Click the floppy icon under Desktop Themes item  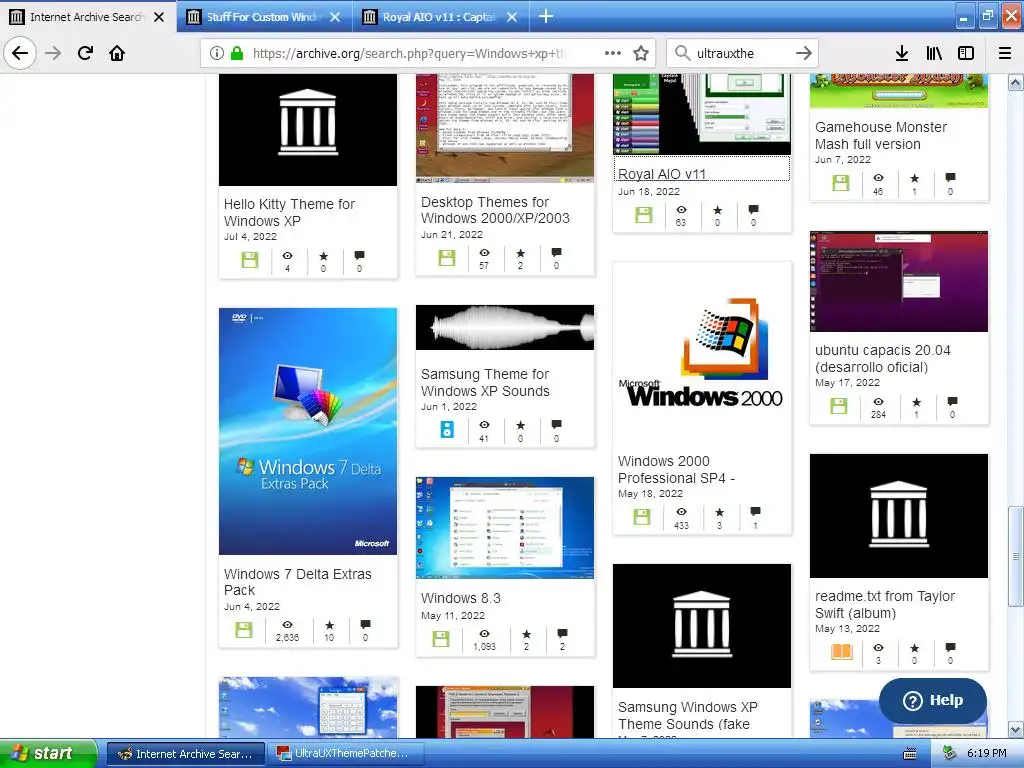[447, 257]
